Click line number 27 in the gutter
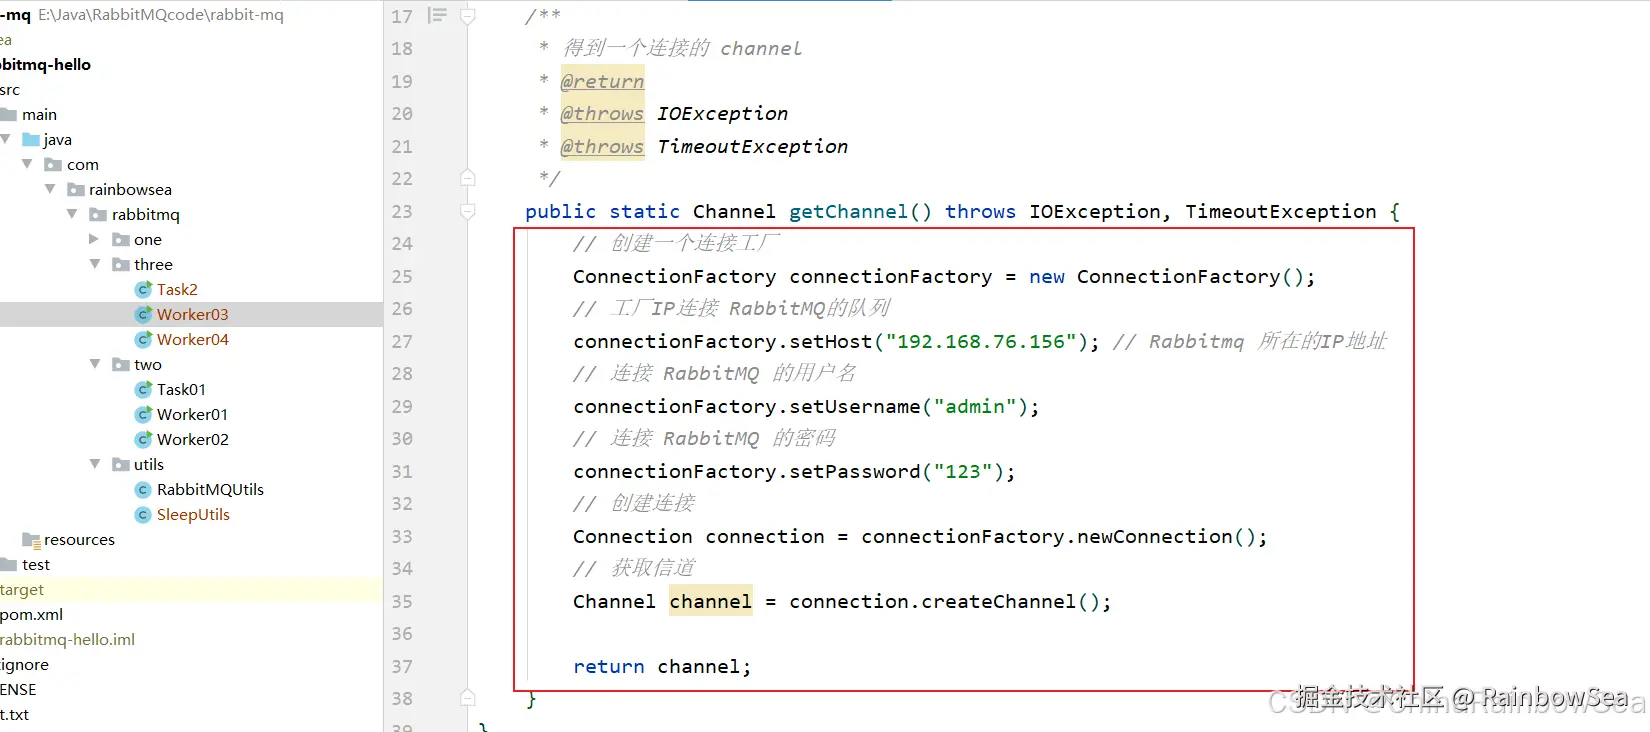This screenshot has height=732, width=1650. tap(402, 342)
